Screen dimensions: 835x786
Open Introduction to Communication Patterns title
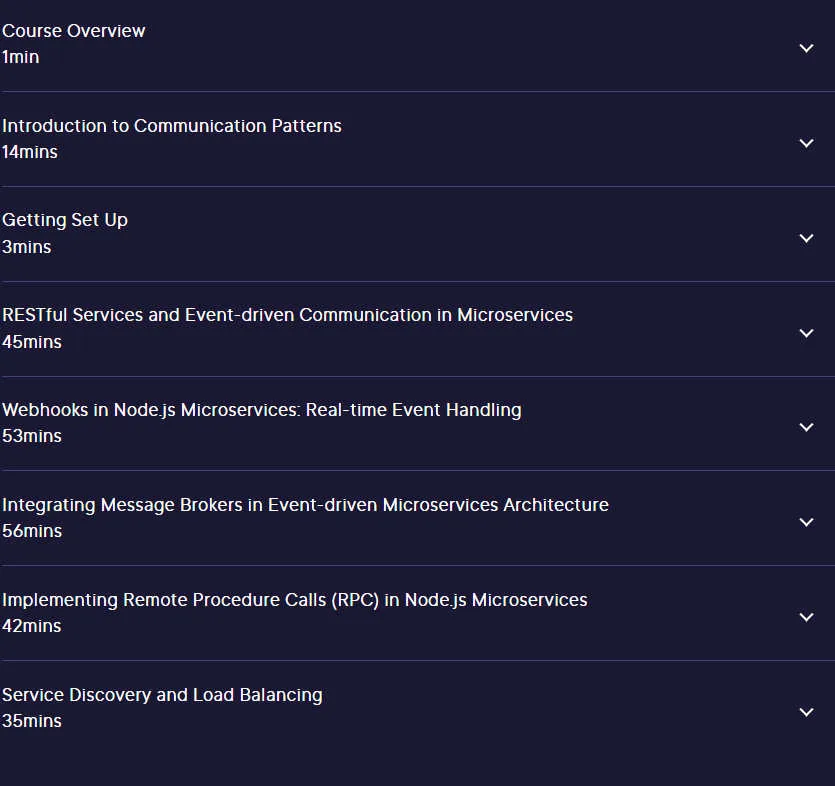point(171,126)
